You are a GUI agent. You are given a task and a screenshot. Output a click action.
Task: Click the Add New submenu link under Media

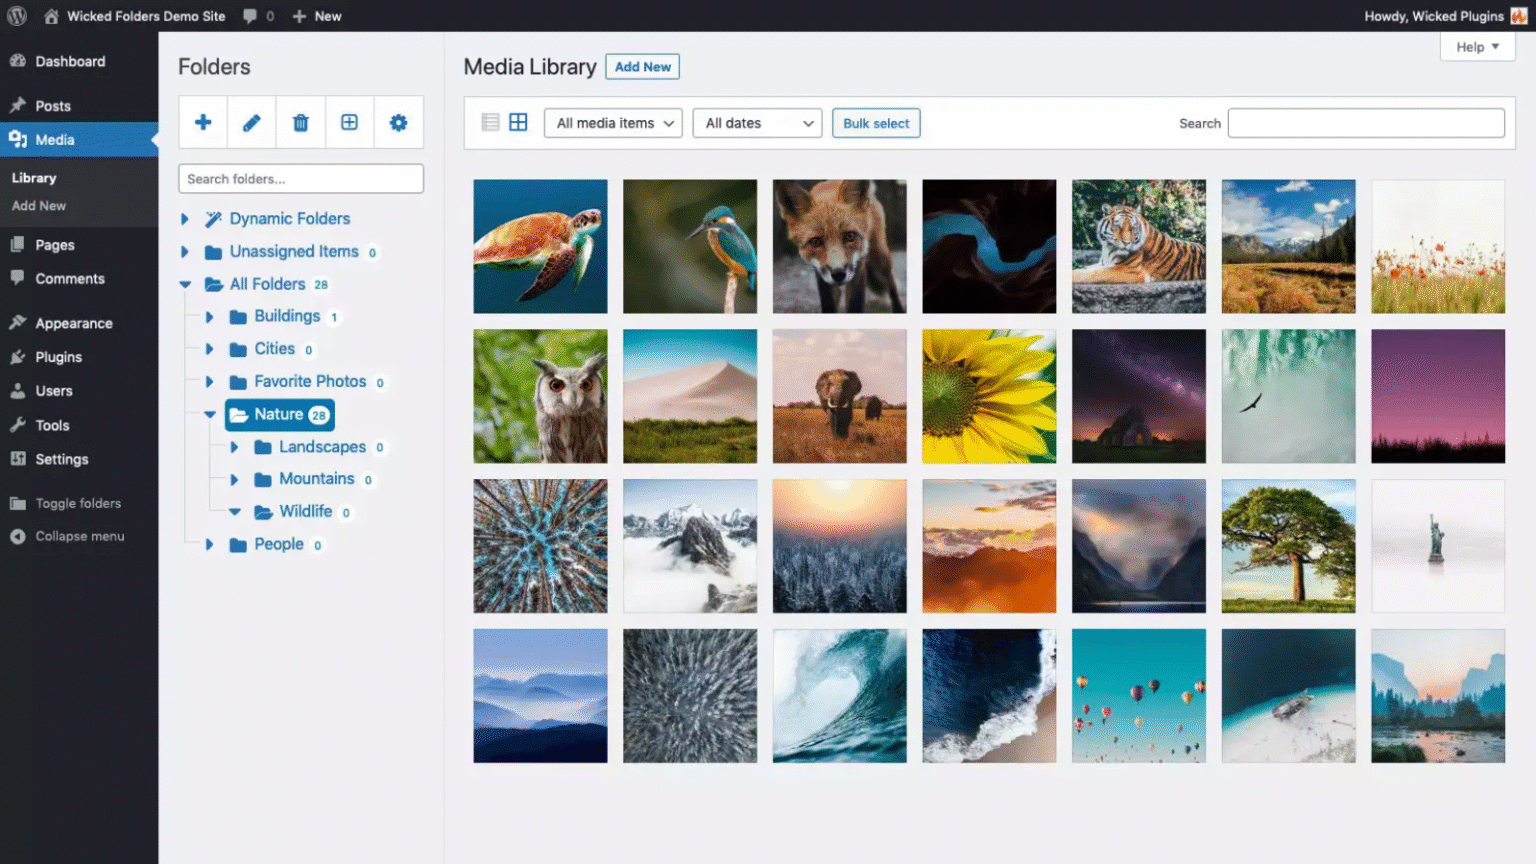click(39, 206)
